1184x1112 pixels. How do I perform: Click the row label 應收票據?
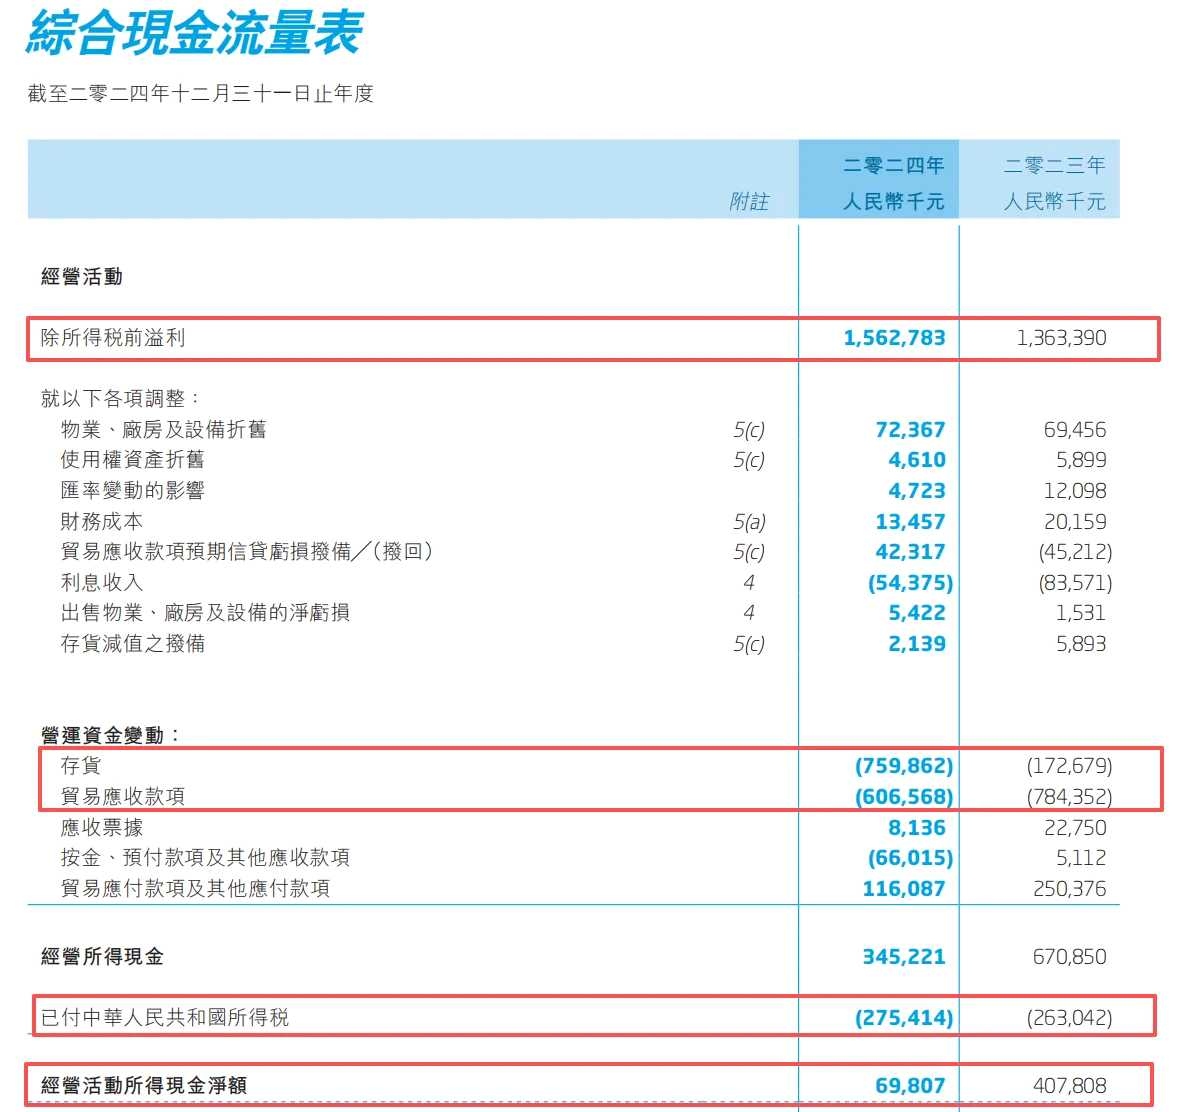101,827
